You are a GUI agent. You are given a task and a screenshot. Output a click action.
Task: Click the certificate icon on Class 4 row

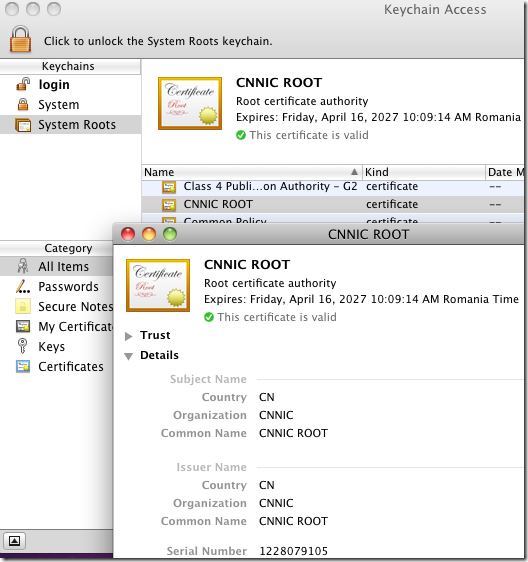[x=168, y=187]
